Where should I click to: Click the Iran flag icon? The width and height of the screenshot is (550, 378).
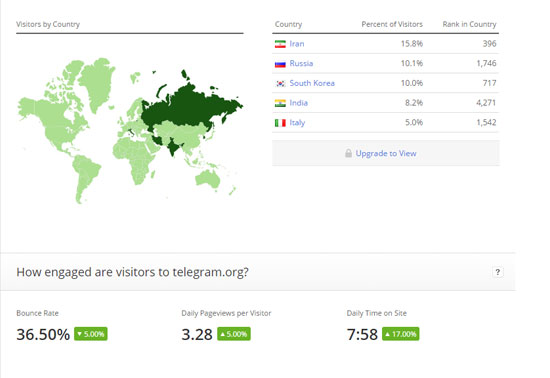pyautogui.click(x=280, y=44)
